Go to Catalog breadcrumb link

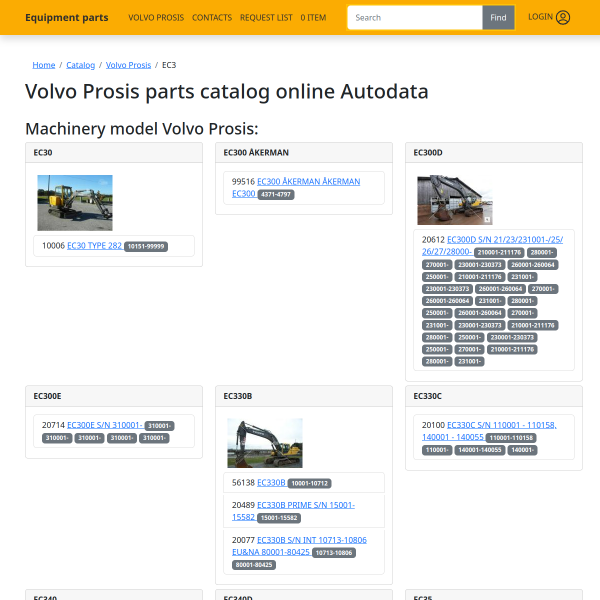pos(80,65)
